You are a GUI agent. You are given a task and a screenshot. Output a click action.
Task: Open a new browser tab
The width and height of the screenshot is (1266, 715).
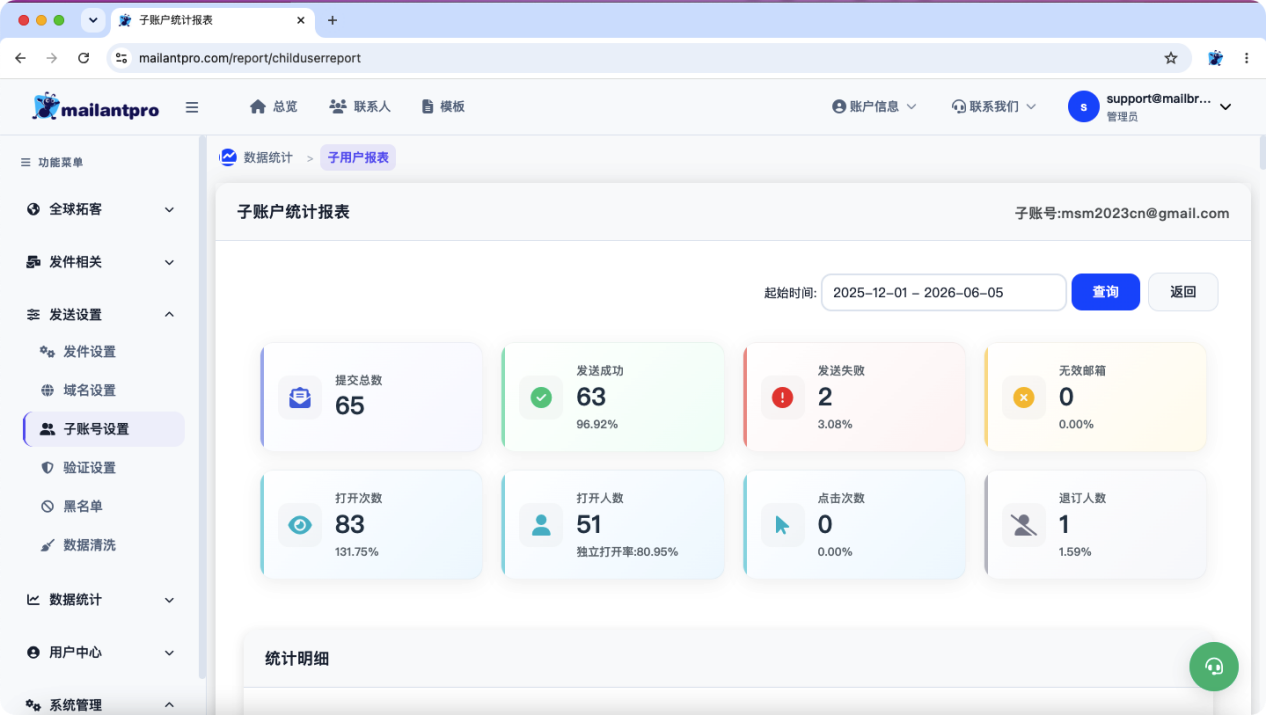click(x=333, y=20)
